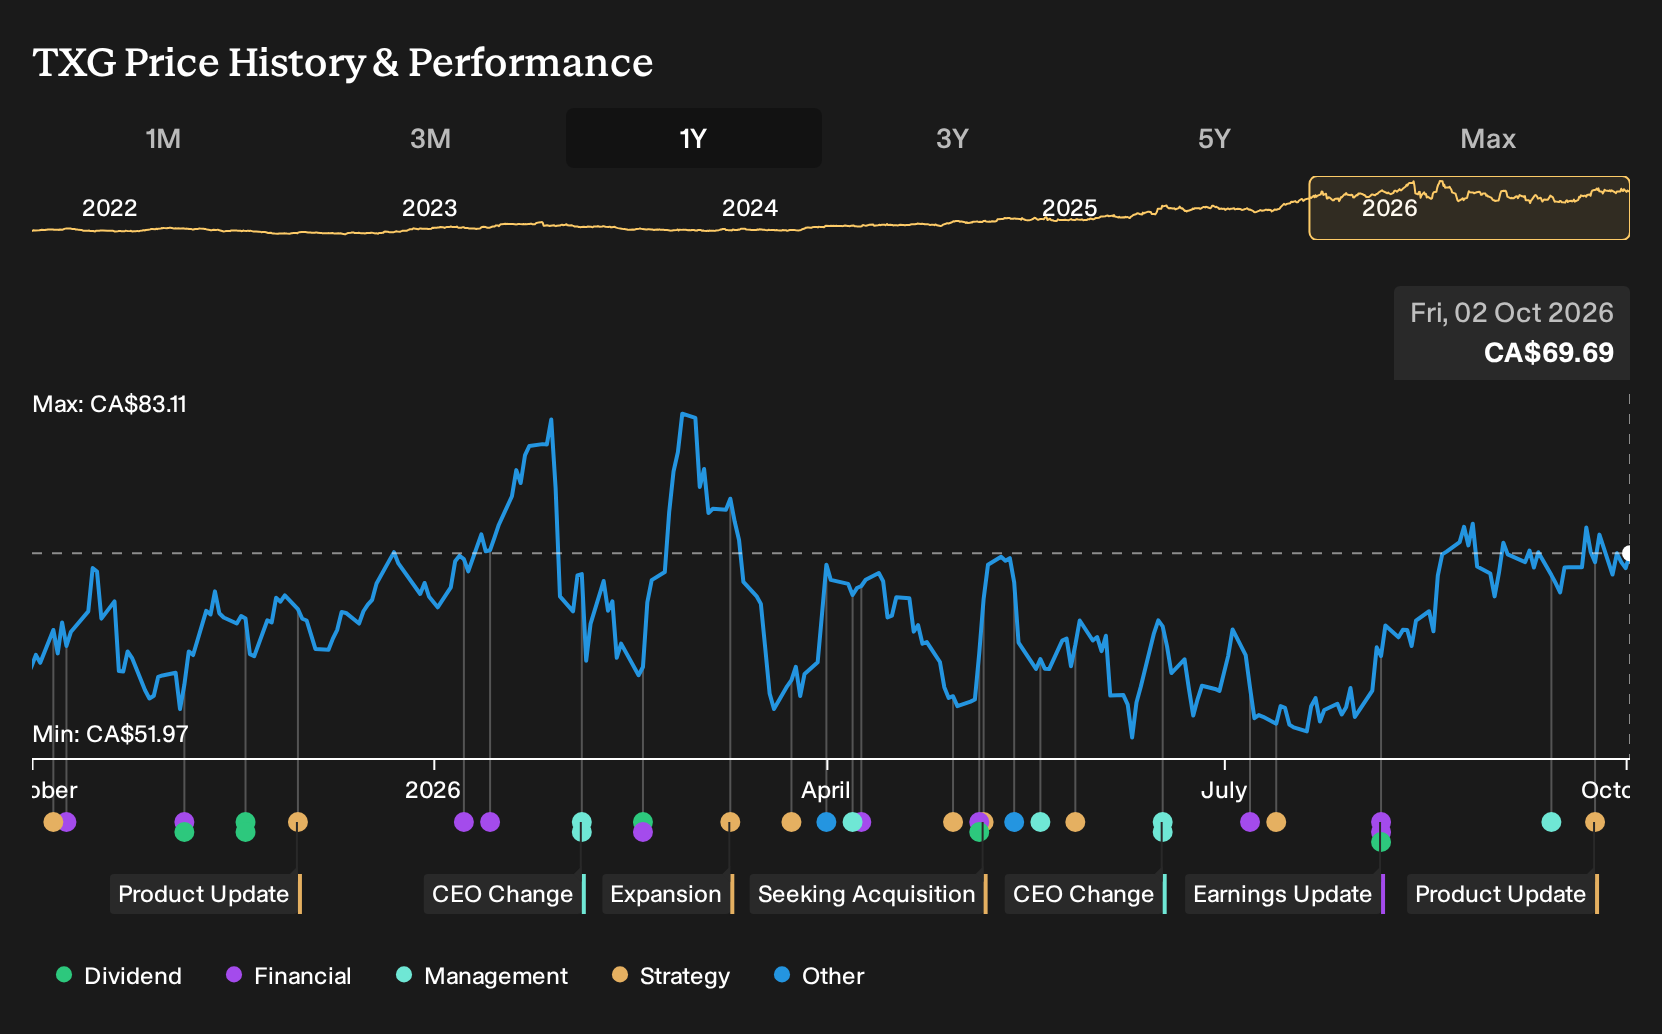Show Max price history range
The image size is (1662, 1034).
1488,138
